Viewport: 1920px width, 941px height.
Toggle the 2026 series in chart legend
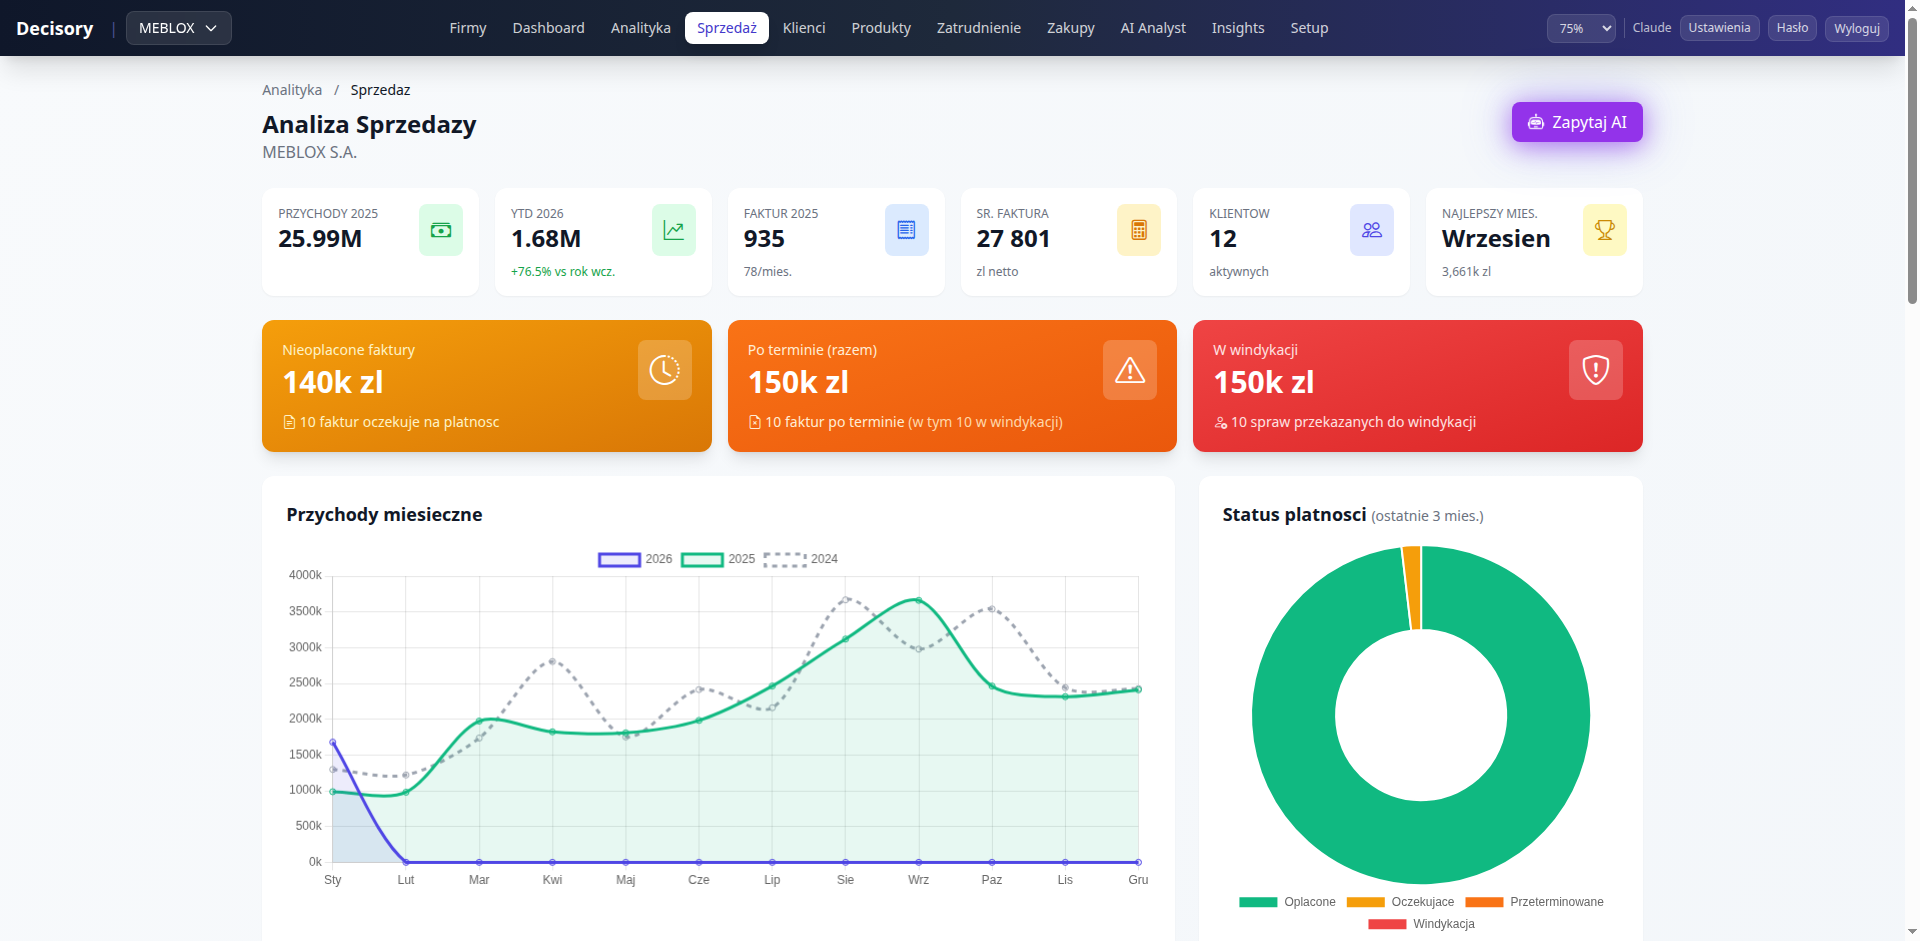620,559
